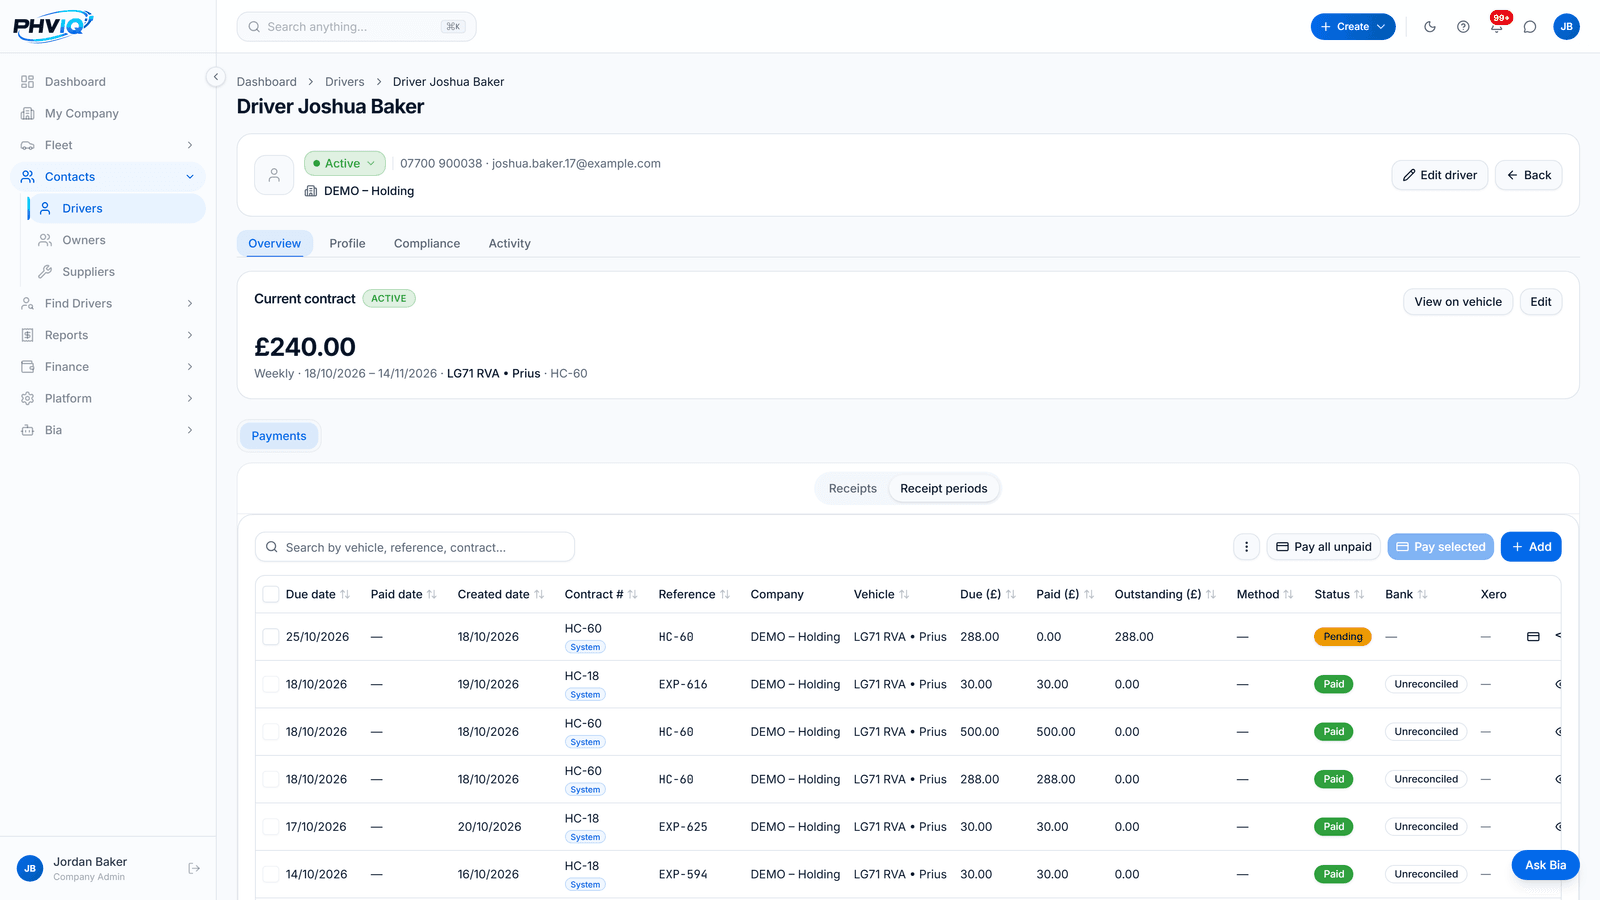Tick the select-all checkbox in table header
This screenshot has width=1600, height=900.
click(x=270, y=594)
